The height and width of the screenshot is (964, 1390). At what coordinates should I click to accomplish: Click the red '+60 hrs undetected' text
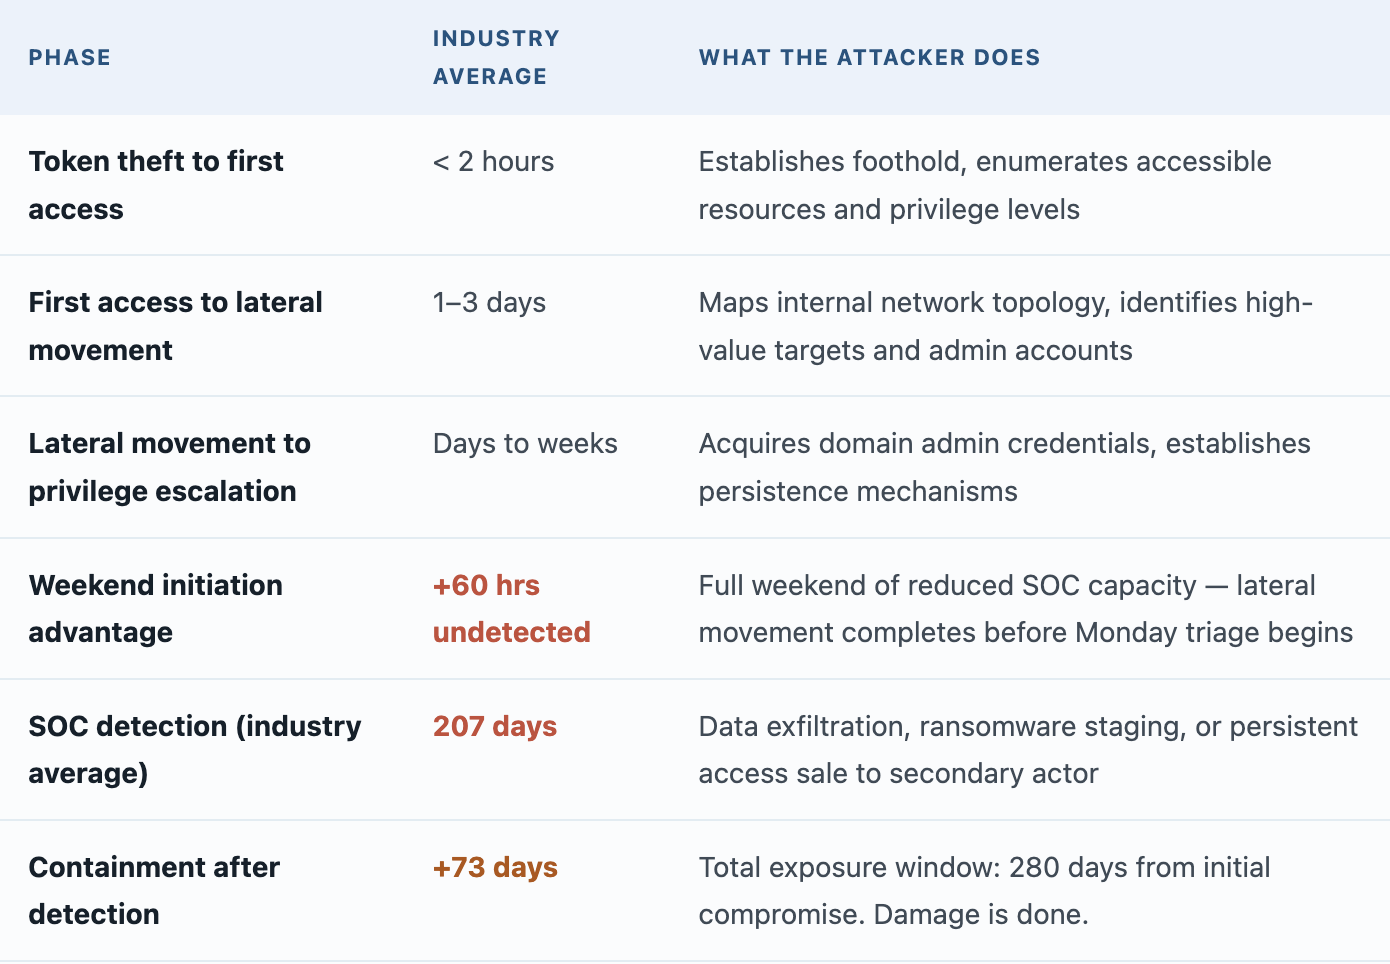tap(511, 608)
